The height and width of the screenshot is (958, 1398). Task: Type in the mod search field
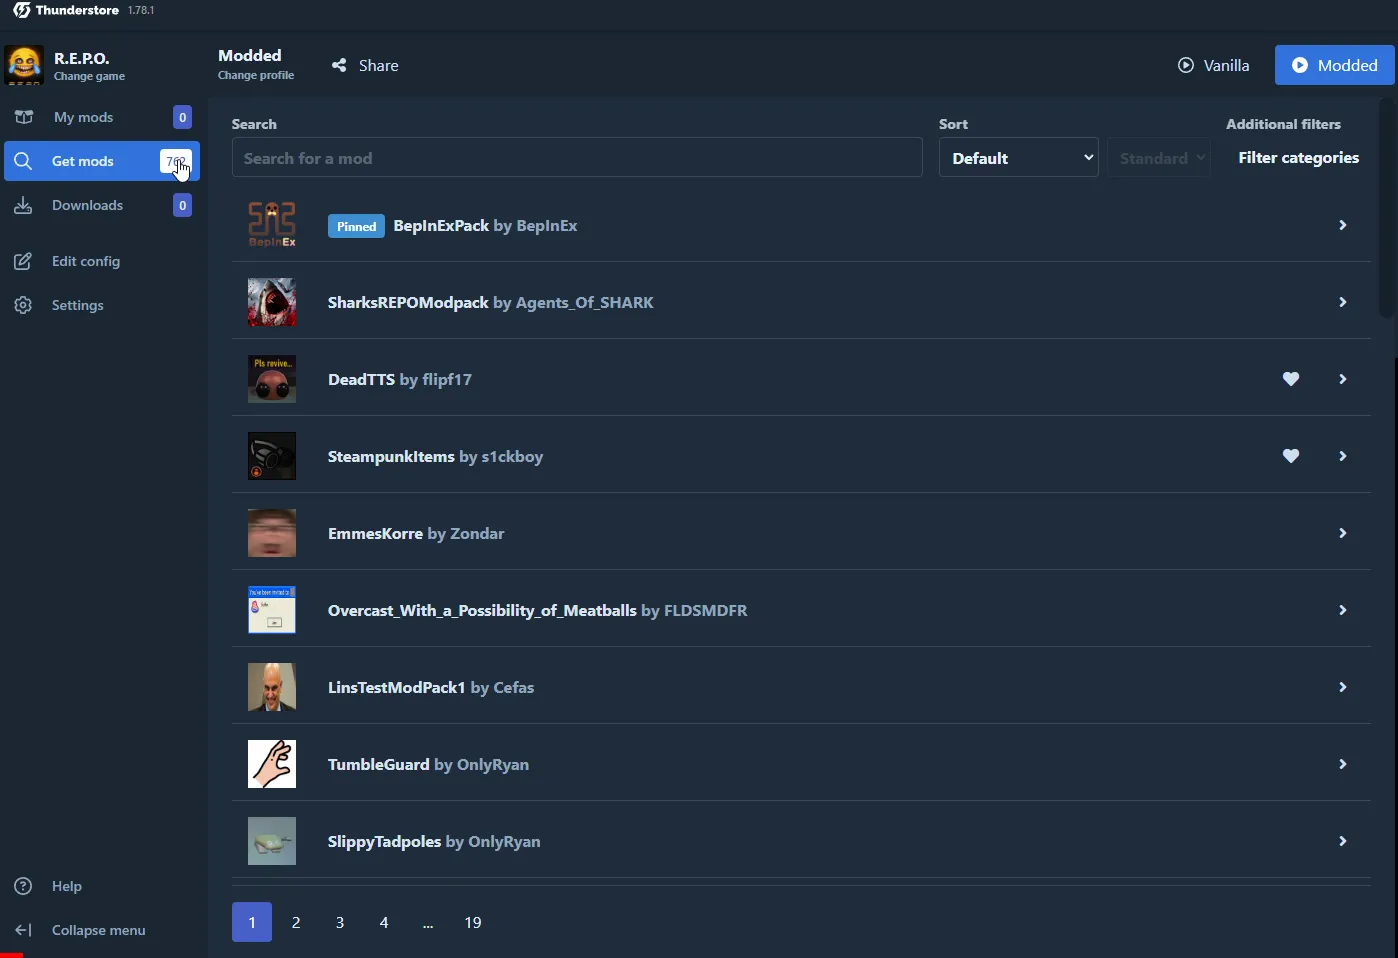click(x=577, y=157)
